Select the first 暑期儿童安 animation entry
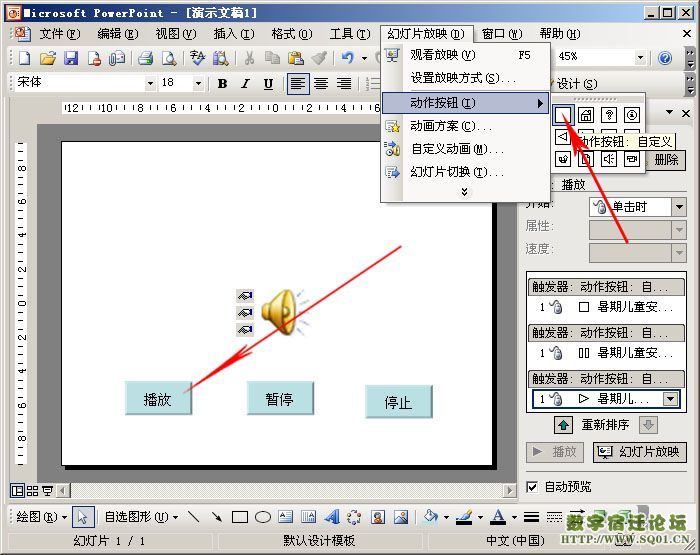 point(606,307)
